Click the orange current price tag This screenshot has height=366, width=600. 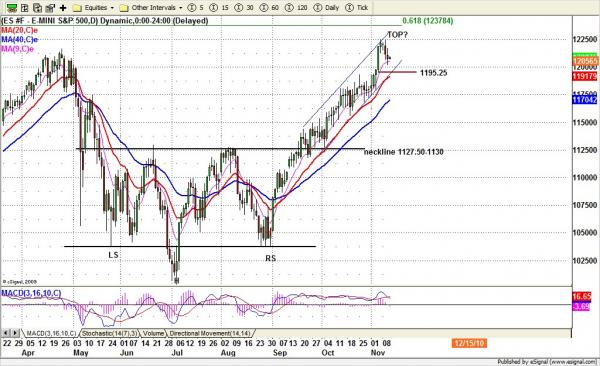[x=585, y=61]
